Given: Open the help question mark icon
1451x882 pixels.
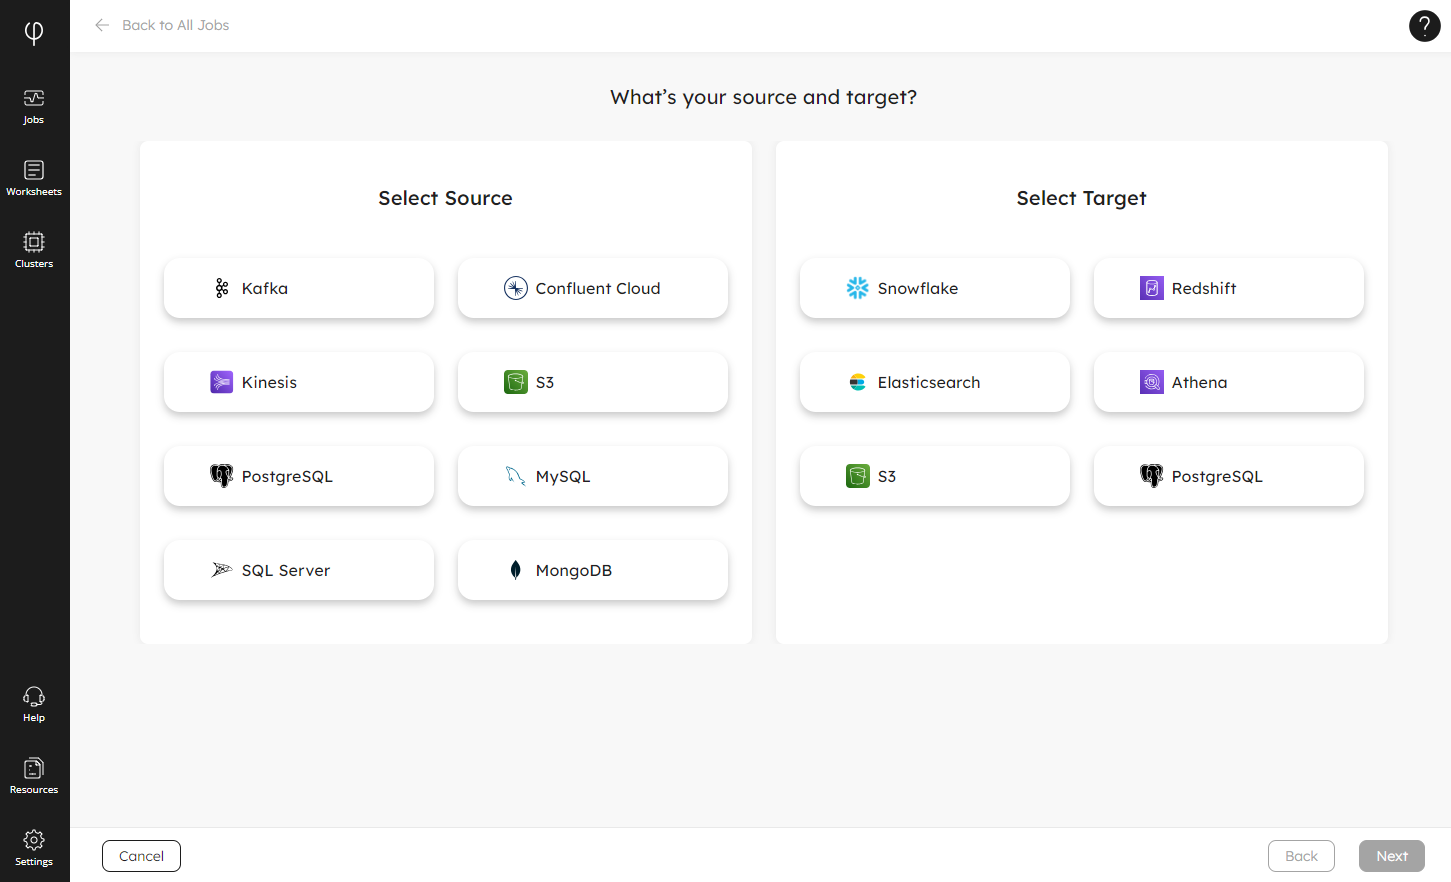Looking at the screenshot, I should [1424, 26].
